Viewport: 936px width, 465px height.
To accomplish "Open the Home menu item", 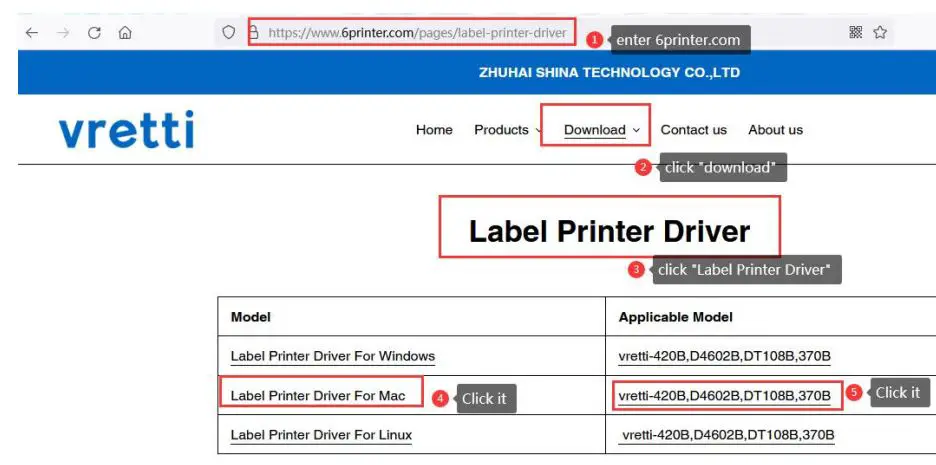I will click(434, 130).
